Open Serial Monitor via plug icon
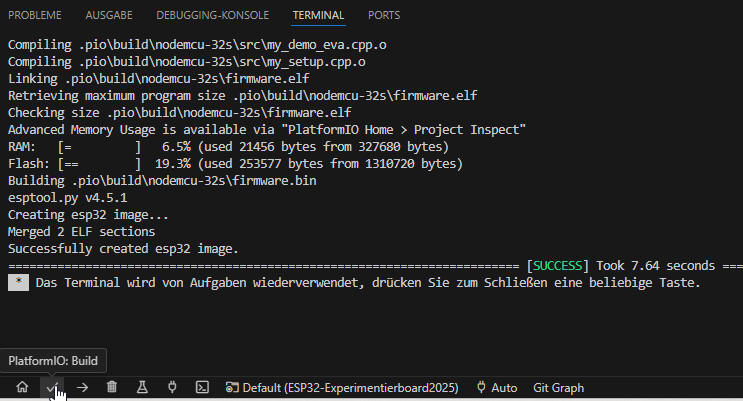 tap(172, 387)
